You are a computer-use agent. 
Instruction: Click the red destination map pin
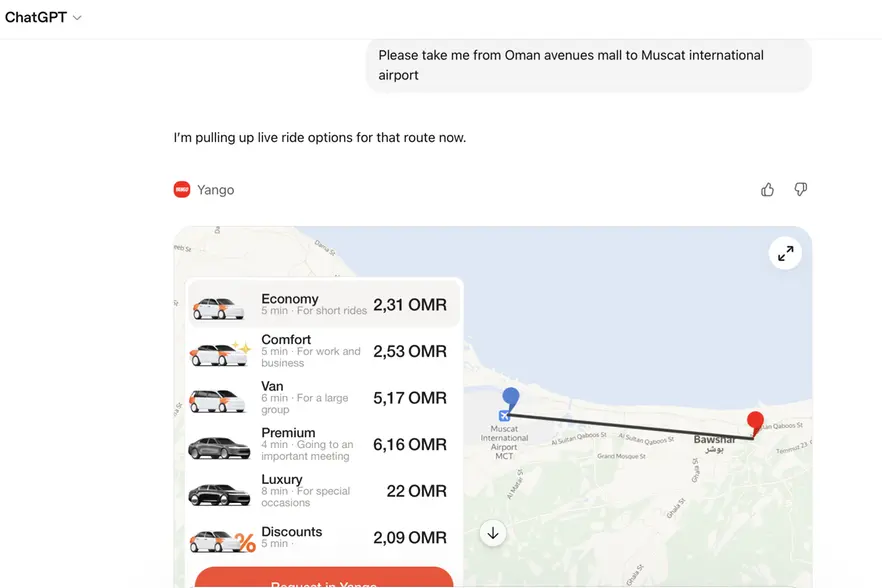point(755,423)
